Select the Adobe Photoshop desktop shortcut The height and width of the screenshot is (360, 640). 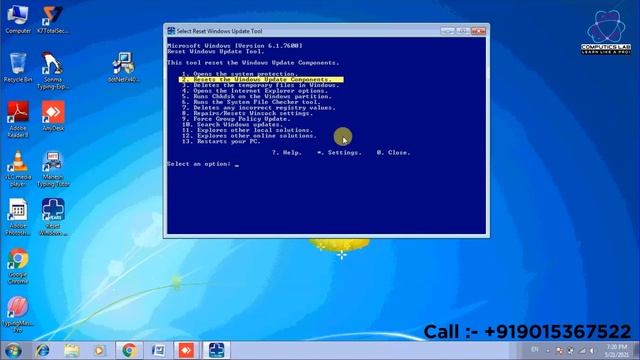(18, 217)
